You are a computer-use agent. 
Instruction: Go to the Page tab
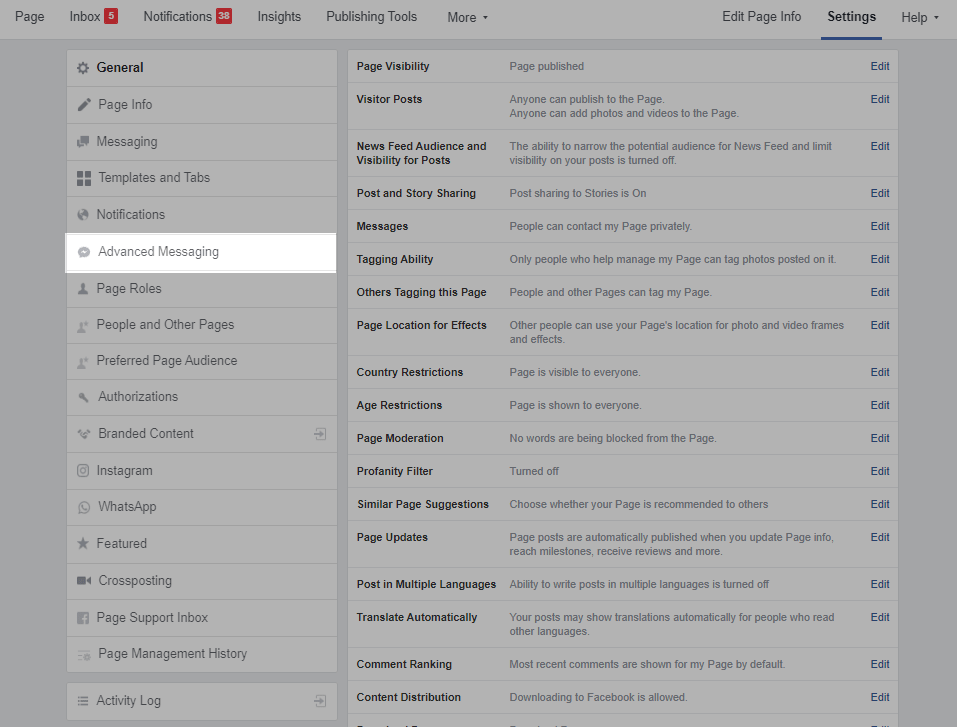tap(30, 16)
